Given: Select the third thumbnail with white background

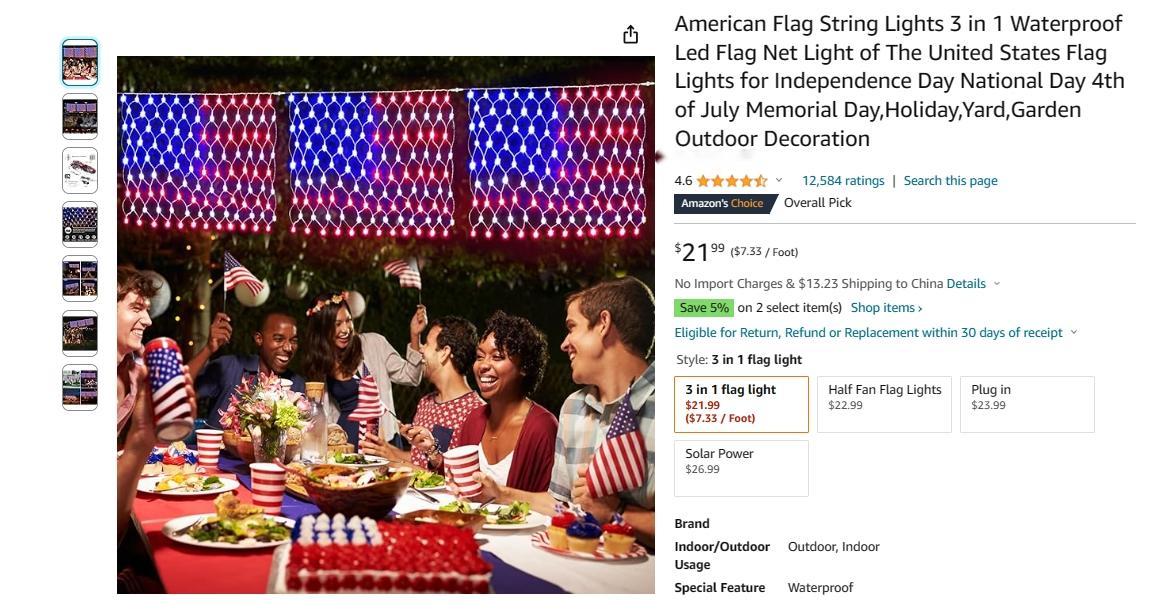Looking at the screenshot, I should click(80, 170).
